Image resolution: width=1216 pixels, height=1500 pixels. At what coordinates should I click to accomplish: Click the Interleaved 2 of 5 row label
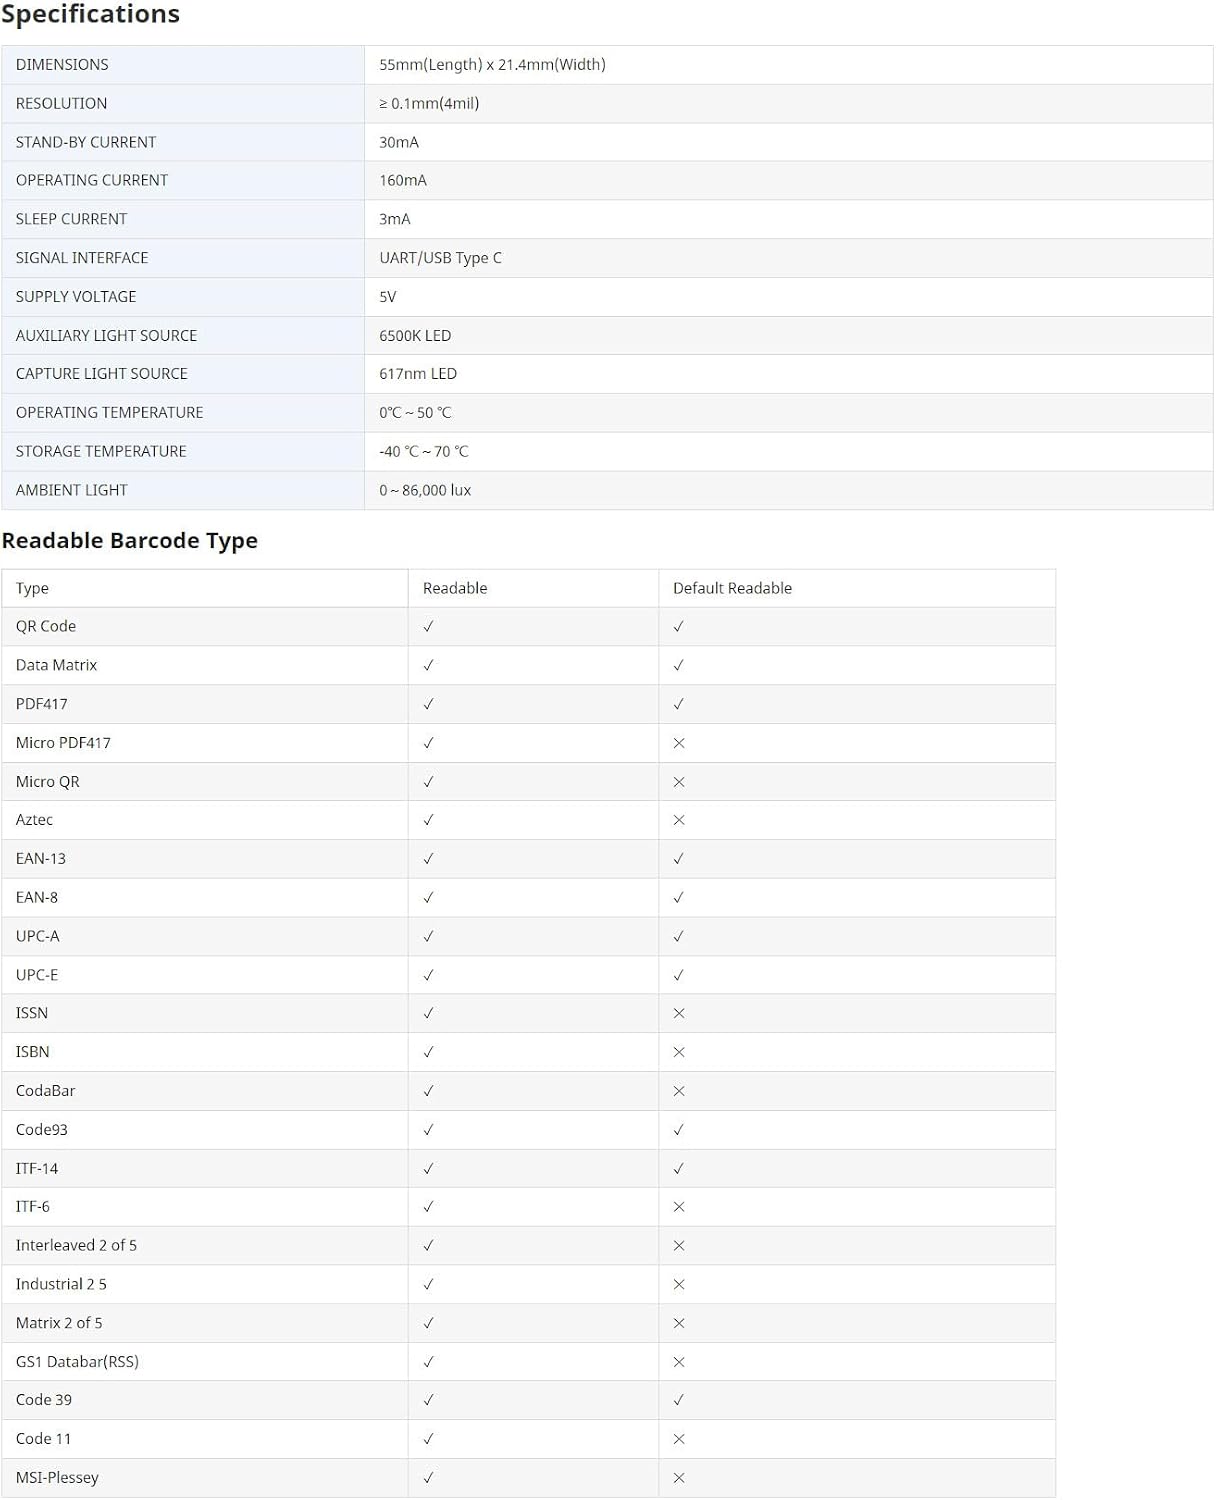pos(76,1245)
